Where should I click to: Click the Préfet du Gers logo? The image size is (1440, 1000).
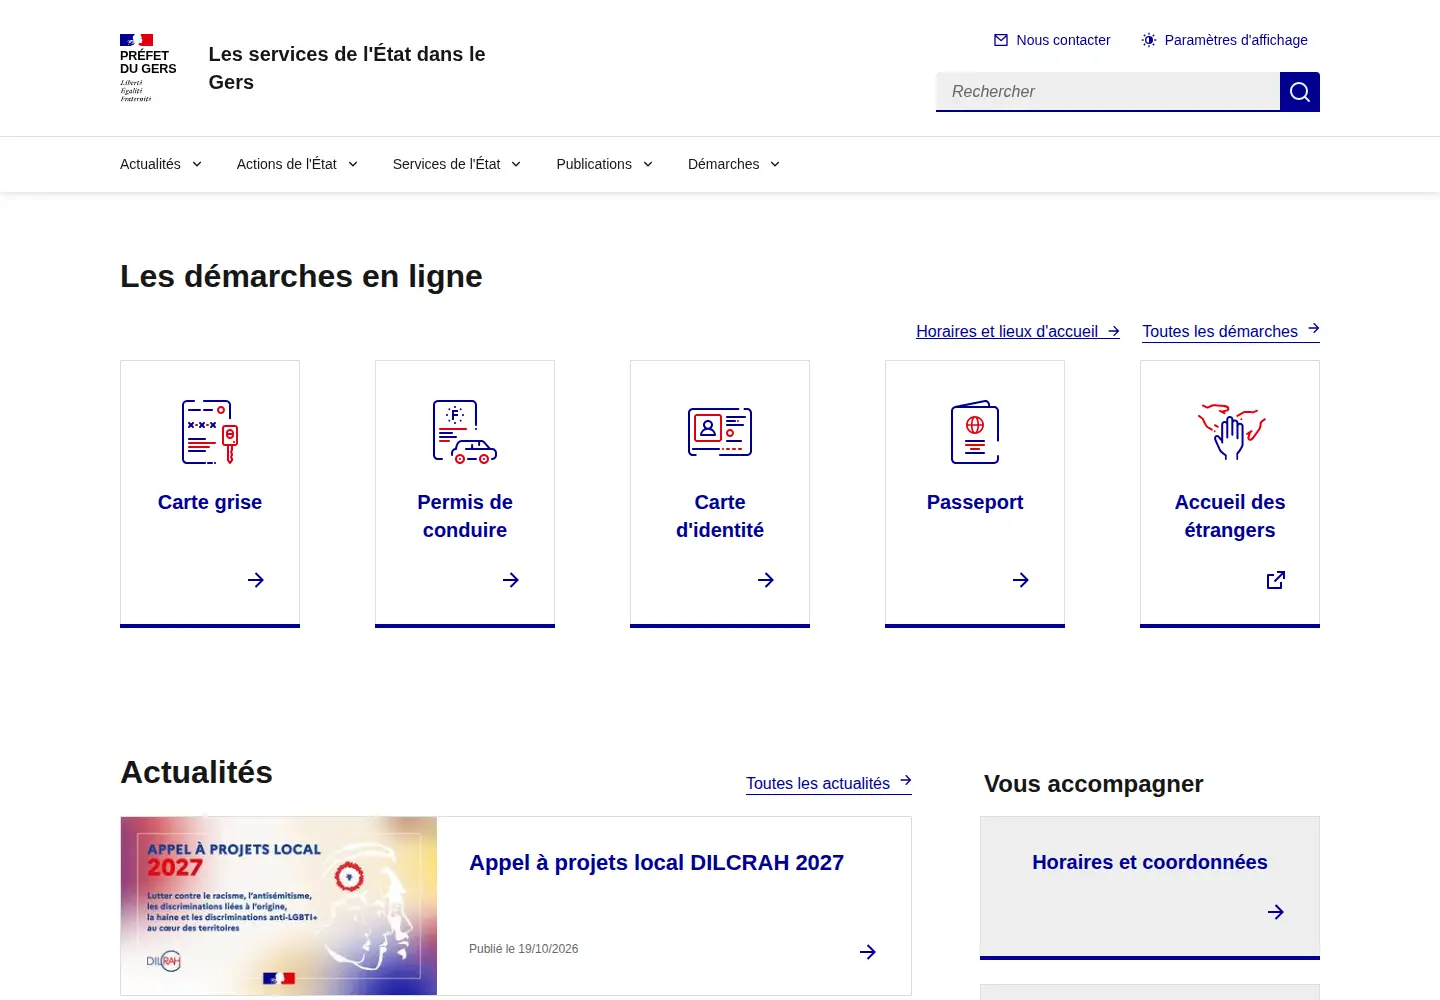pos(148,68)
